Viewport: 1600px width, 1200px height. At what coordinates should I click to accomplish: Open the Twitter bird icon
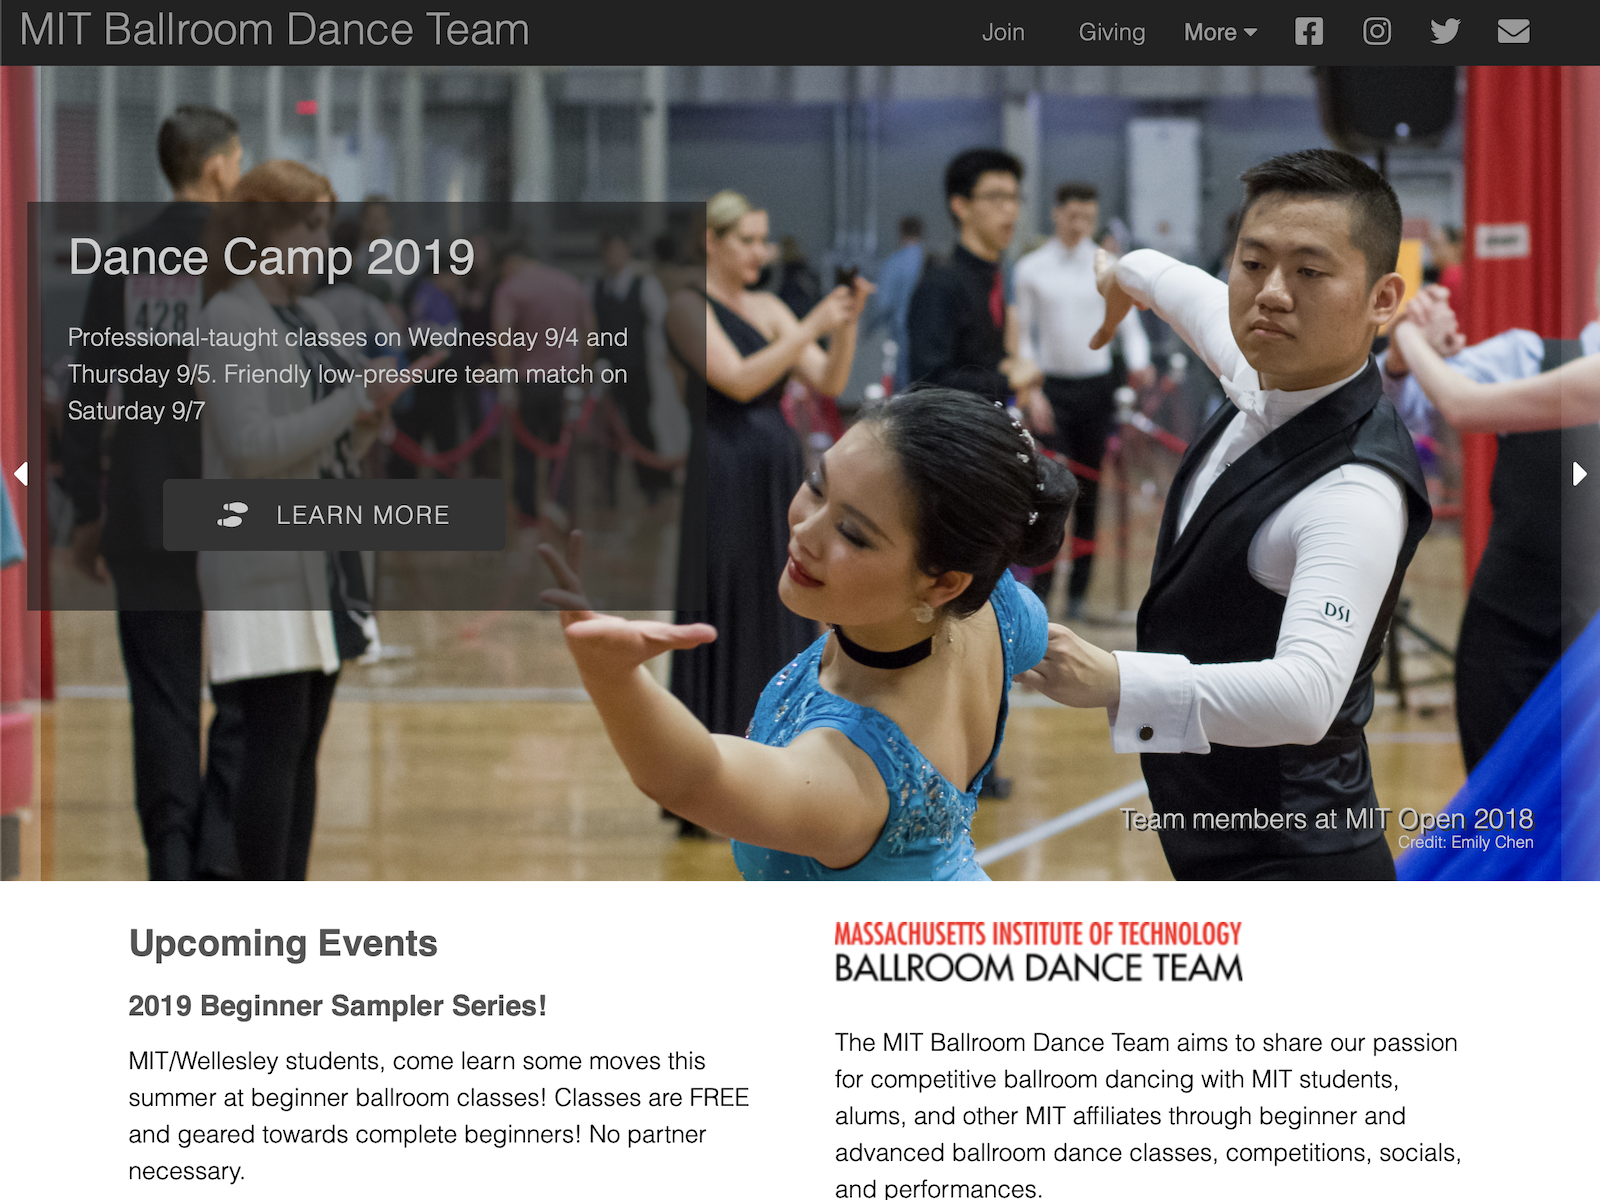1445,32
